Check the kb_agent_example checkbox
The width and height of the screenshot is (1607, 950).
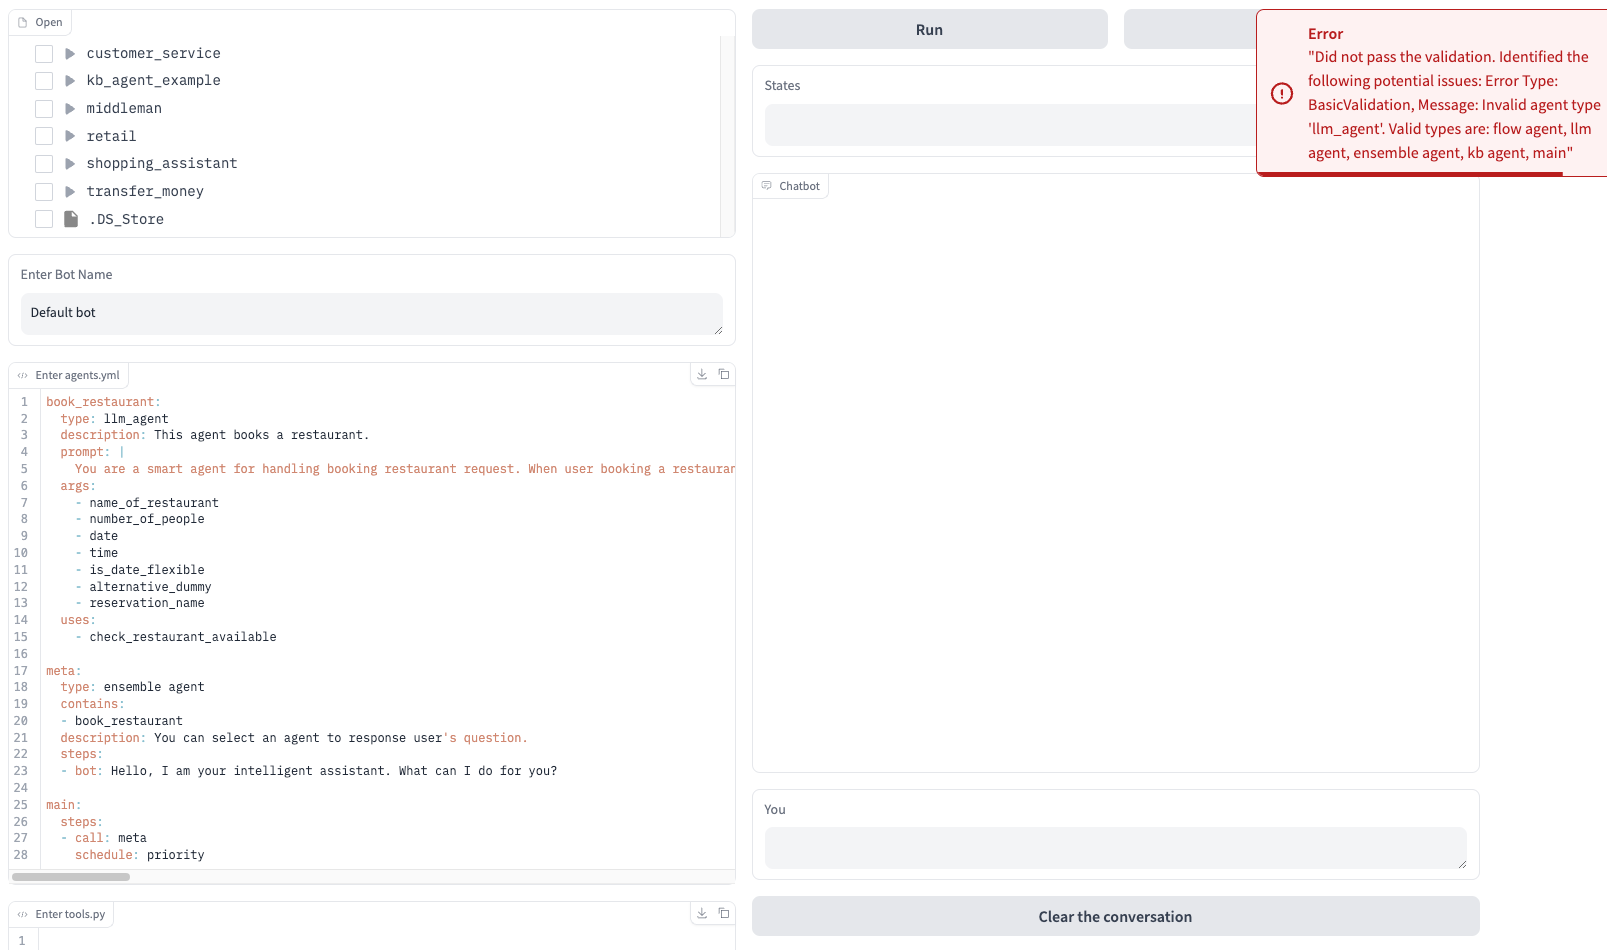[44, 80]
